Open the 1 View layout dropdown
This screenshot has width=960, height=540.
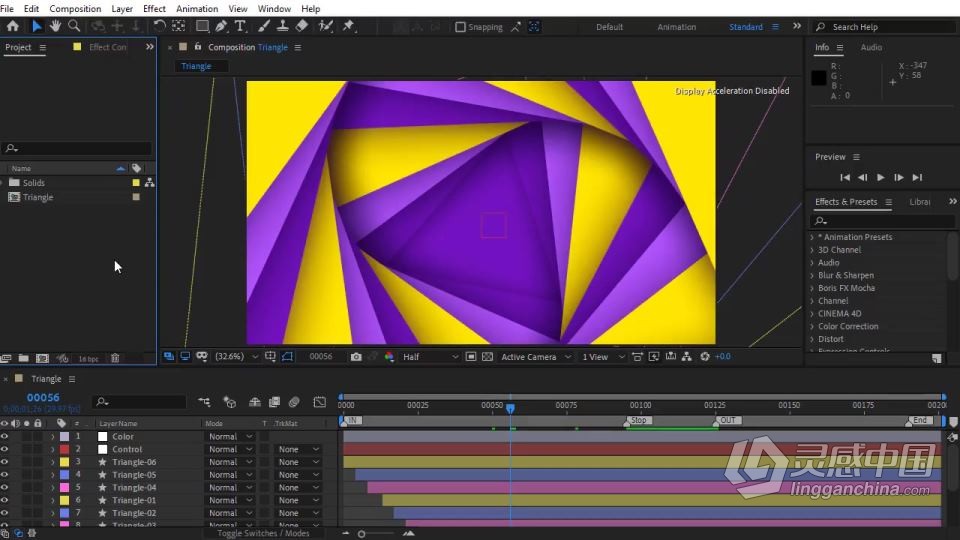coord(603,357)
